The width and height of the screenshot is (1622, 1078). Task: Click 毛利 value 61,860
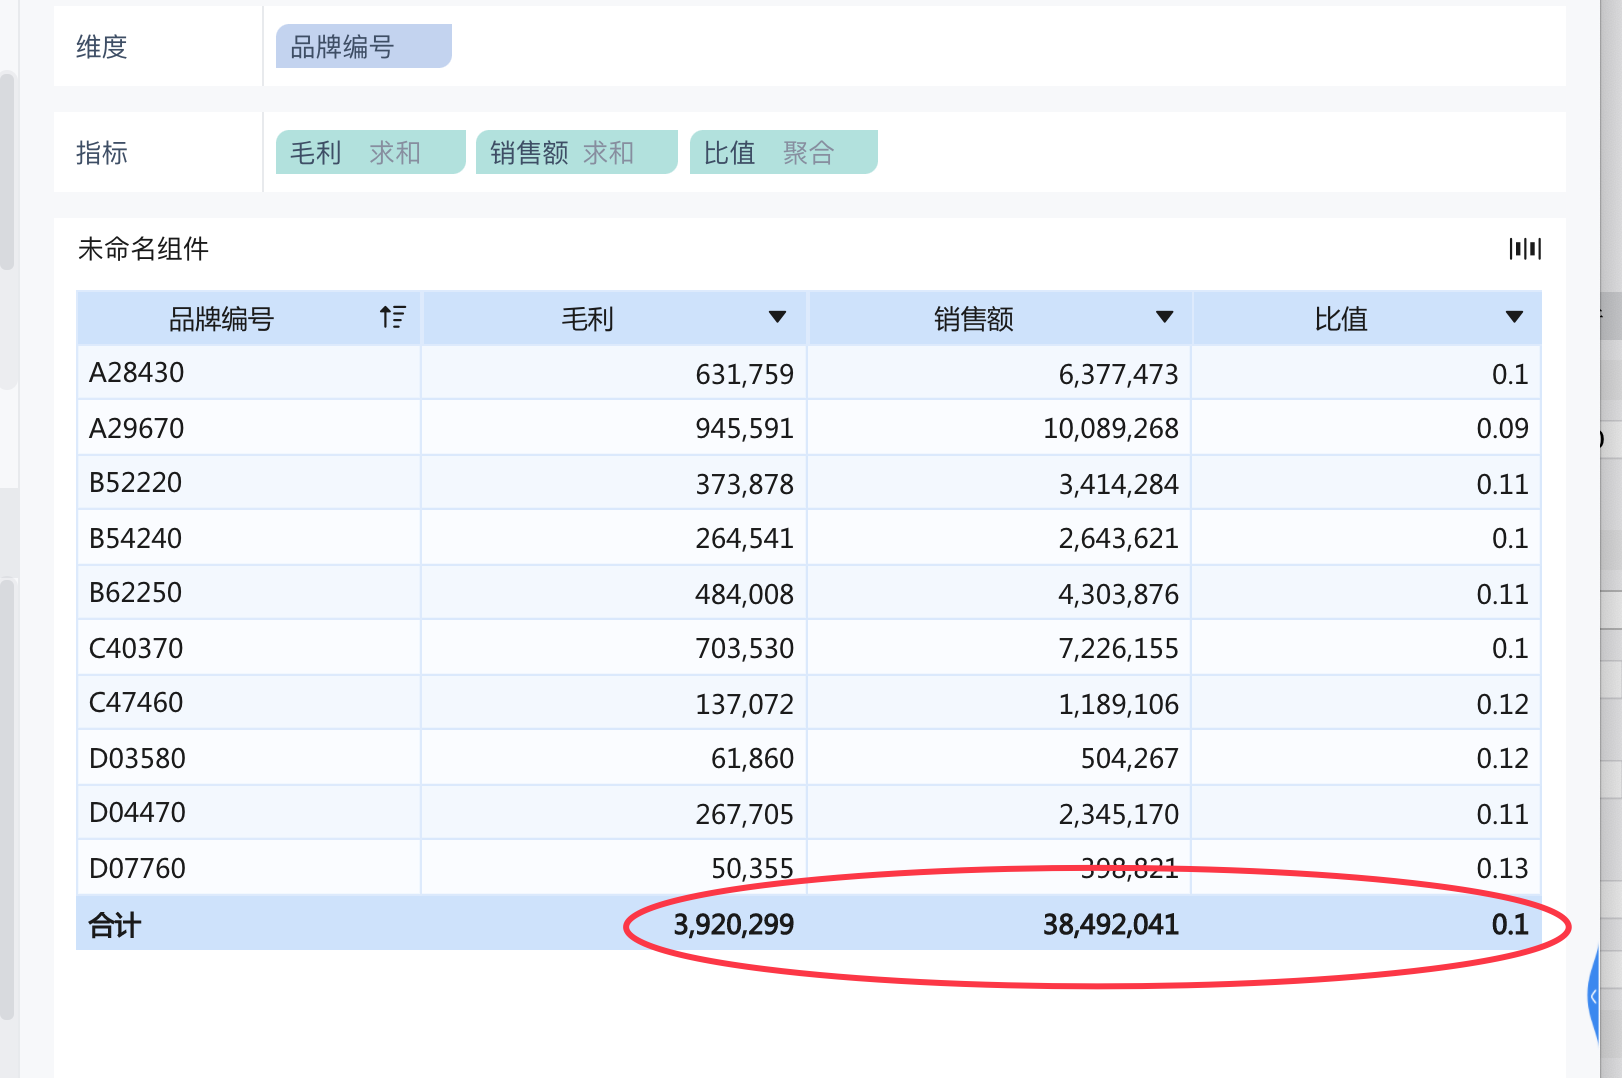tap(752, 759)
